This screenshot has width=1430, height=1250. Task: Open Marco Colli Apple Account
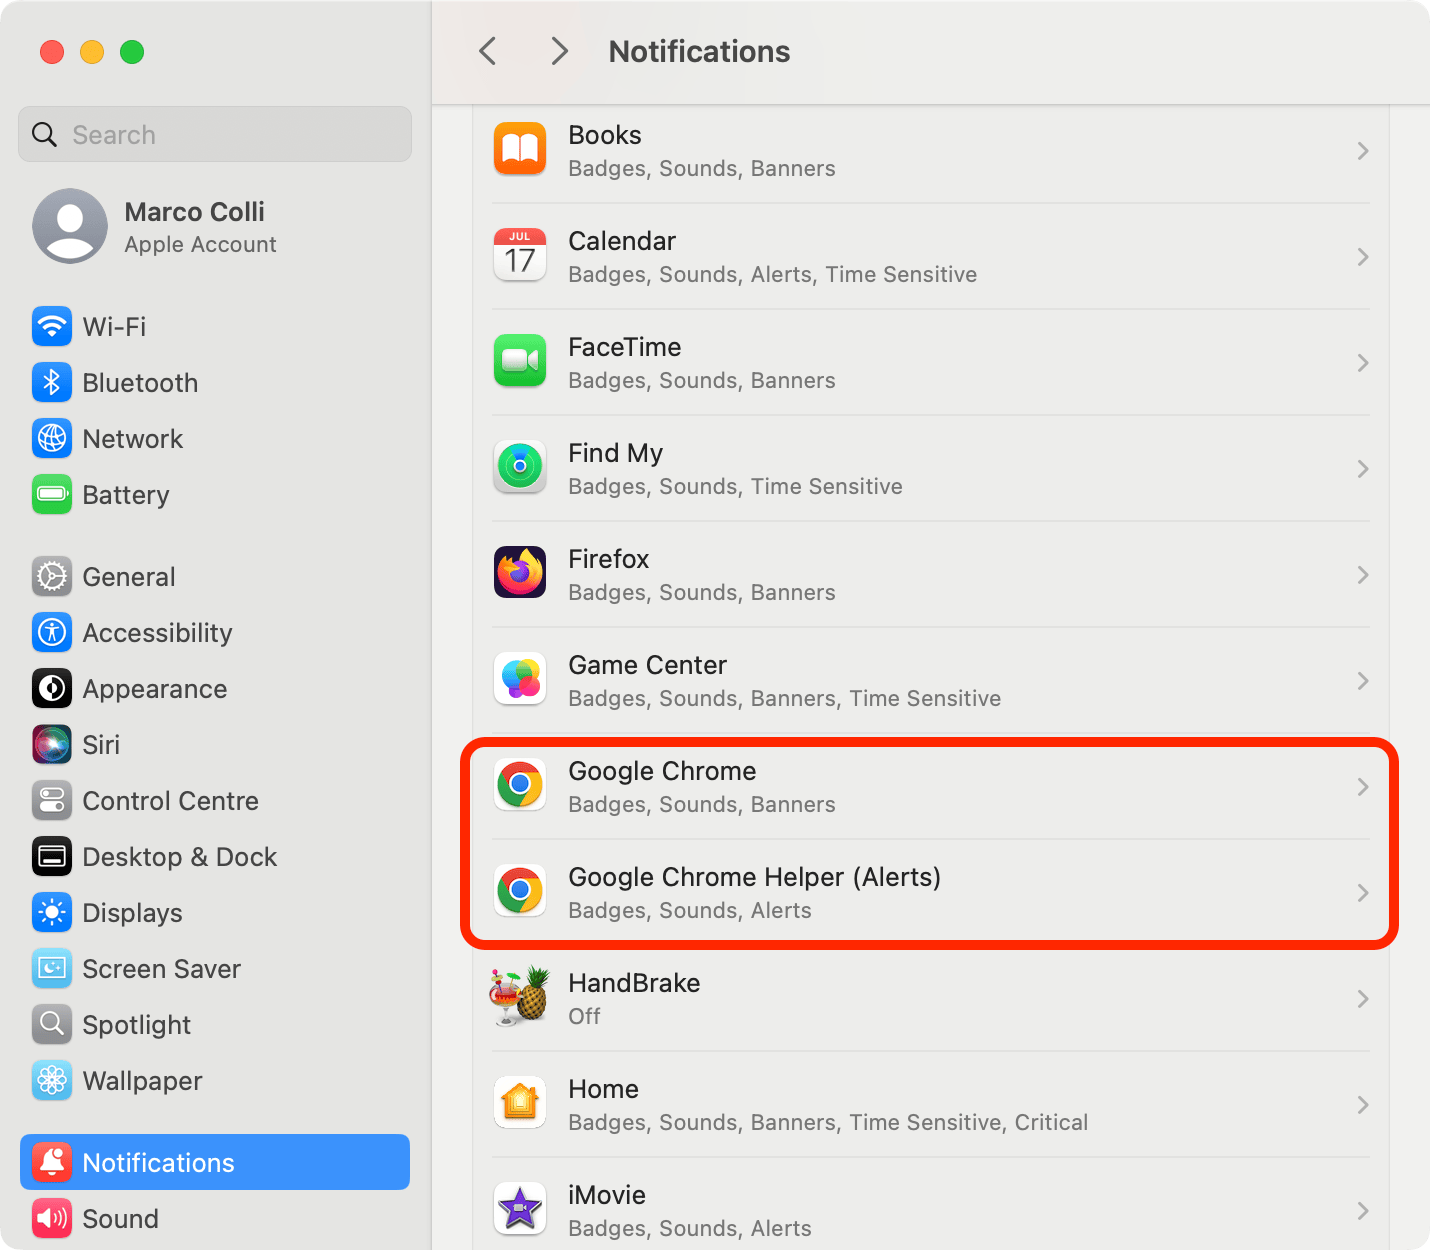[215, 227]
